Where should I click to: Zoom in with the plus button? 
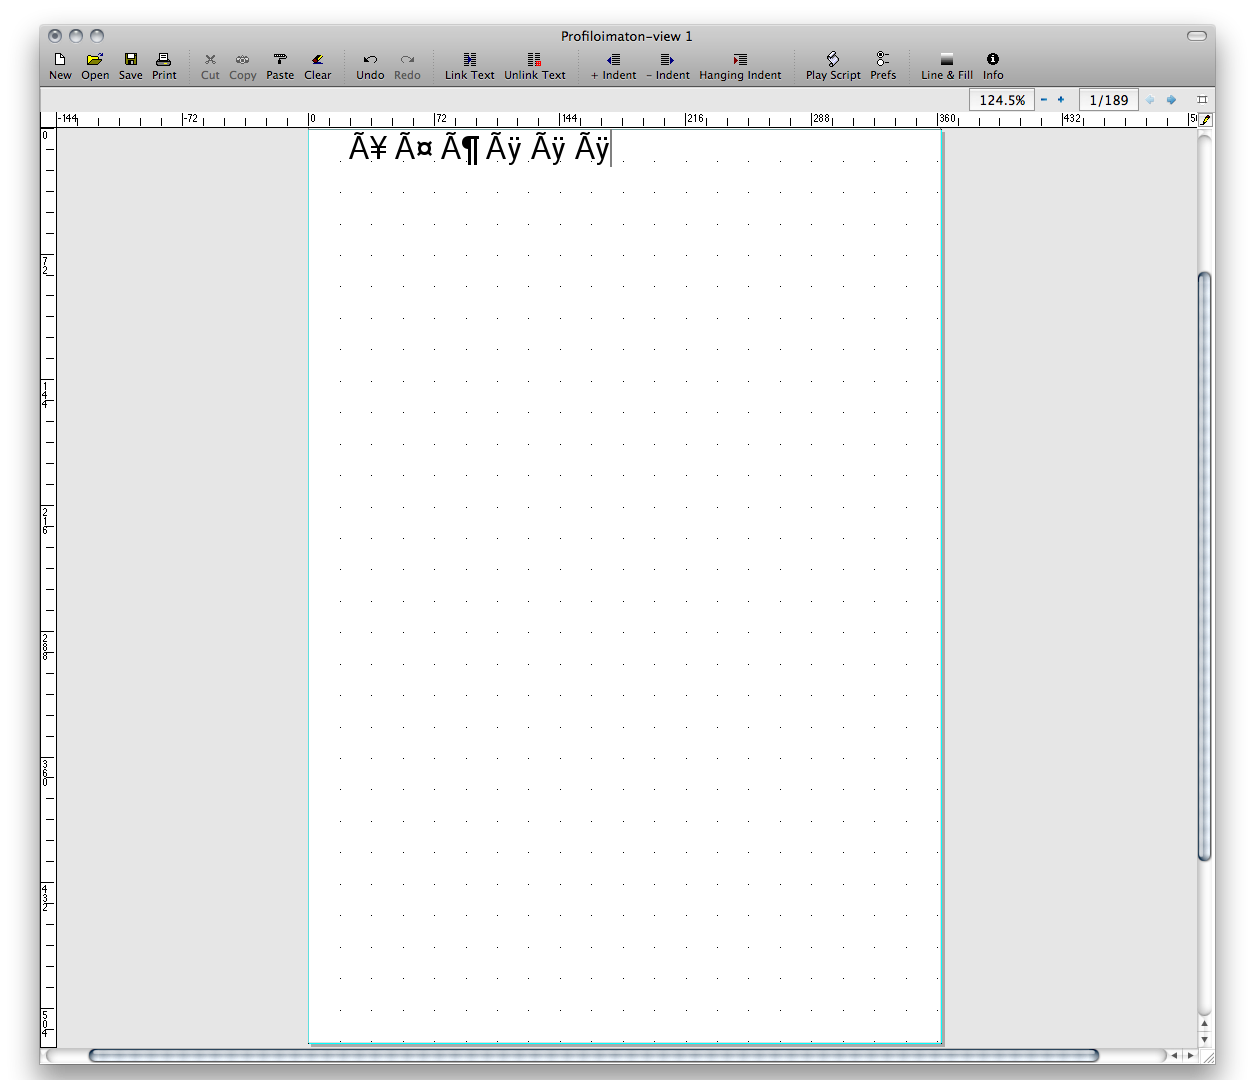[x=1061, y=100]
